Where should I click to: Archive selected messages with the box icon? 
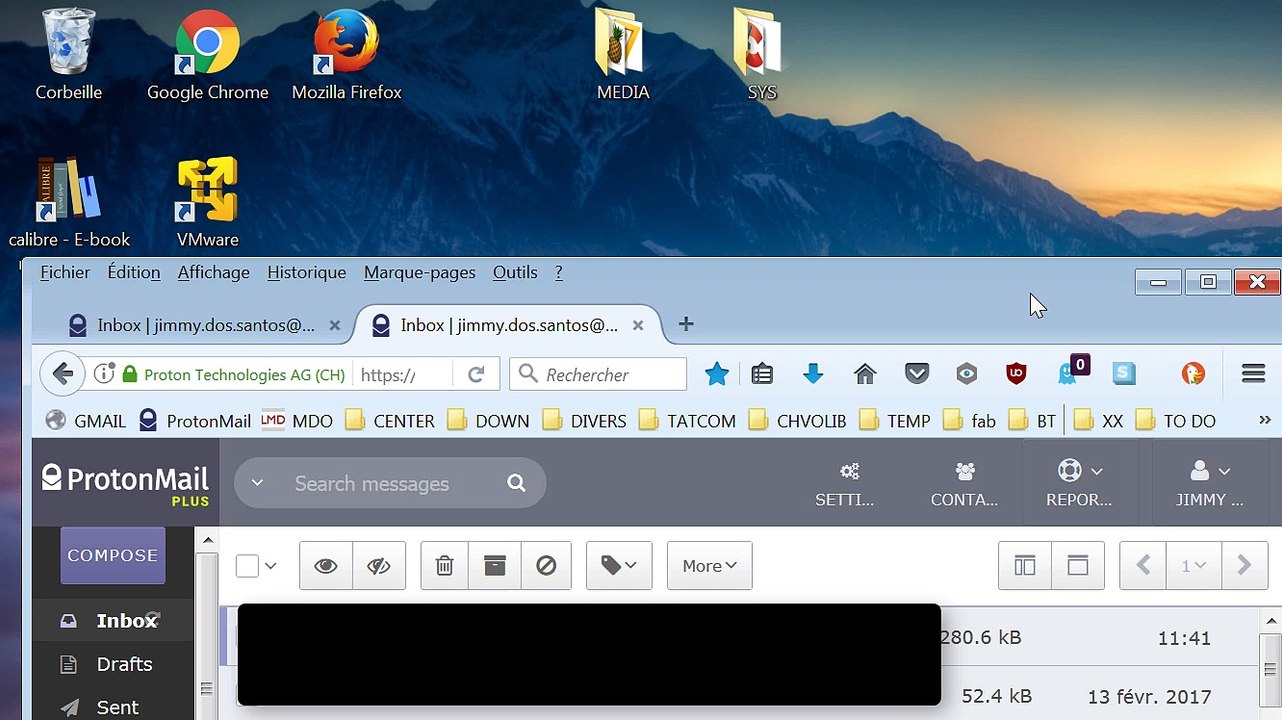click(495, 566)
